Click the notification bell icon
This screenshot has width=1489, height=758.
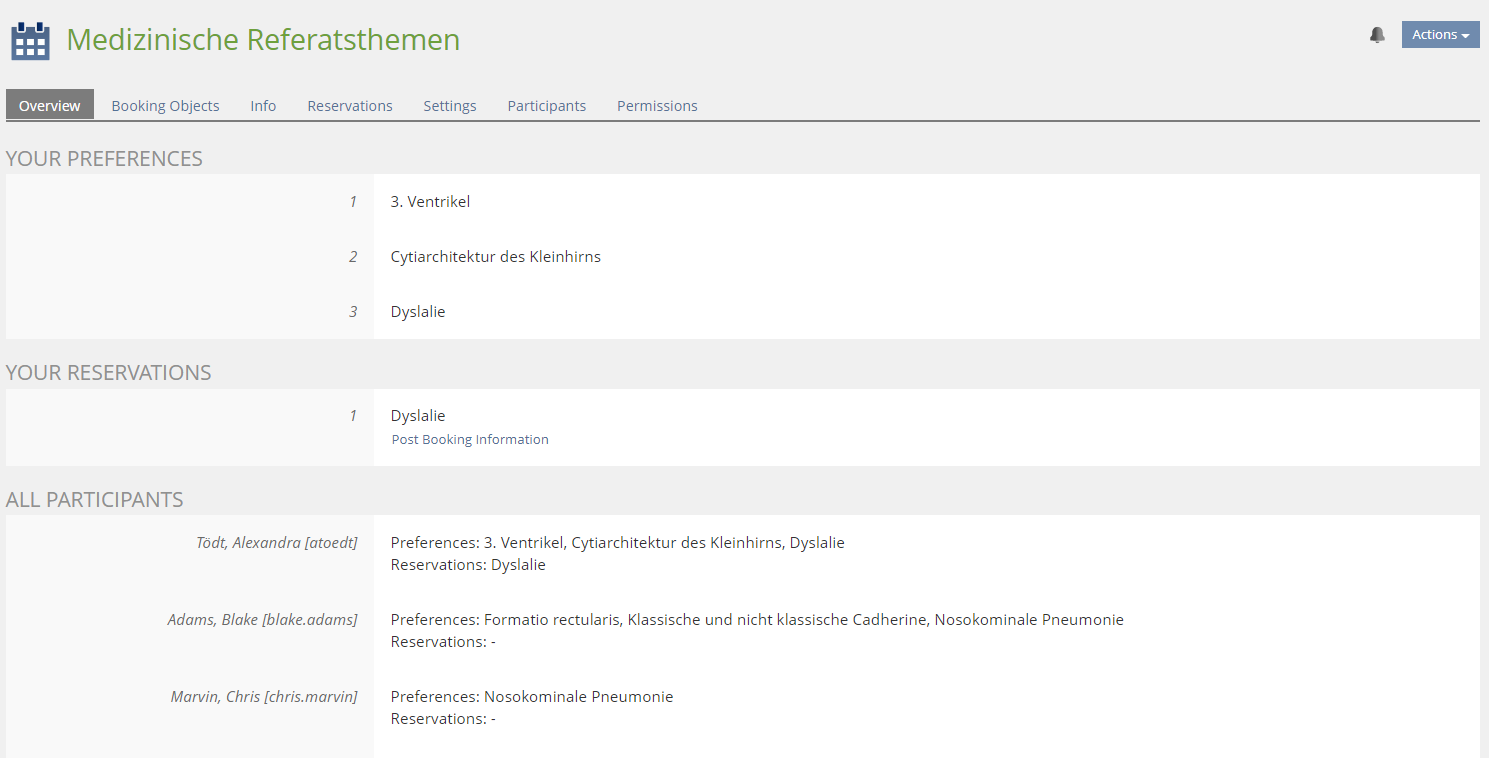click(x=1377, y=35)
